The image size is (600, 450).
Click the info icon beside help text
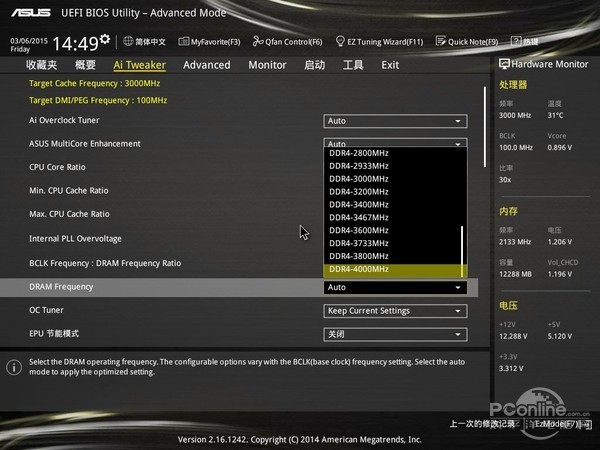pyautogui.click(x=14, y=367)
